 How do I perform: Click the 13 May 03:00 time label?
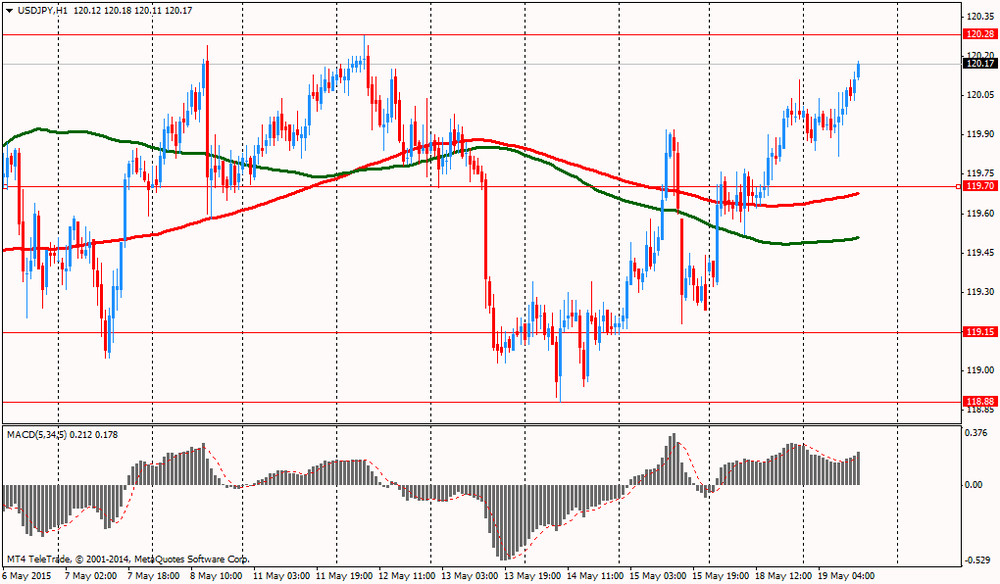[x=469, y=576]
